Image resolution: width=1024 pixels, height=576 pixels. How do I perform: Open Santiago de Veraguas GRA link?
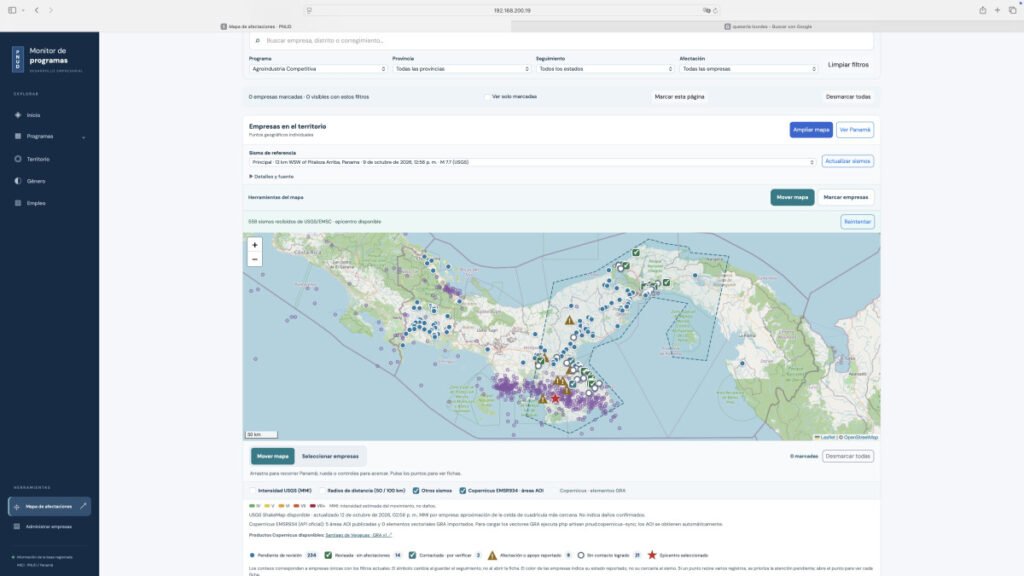pyautogui.click(x=358, y=535)
